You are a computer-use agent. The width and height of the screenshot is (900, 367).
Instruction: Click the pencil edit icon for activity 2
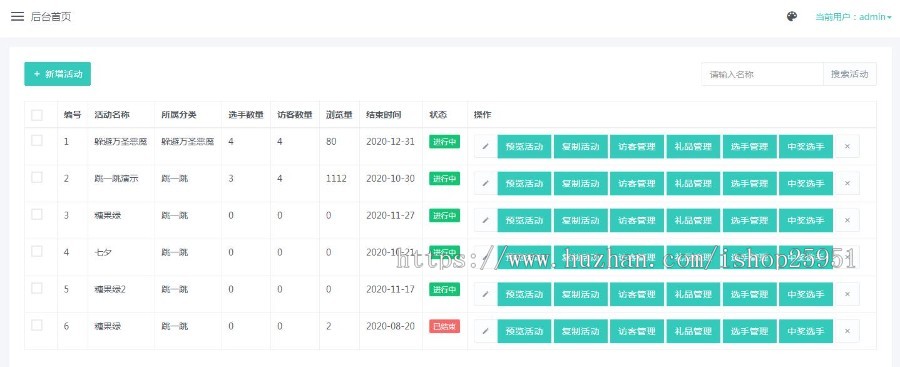(x=485, y=183)
